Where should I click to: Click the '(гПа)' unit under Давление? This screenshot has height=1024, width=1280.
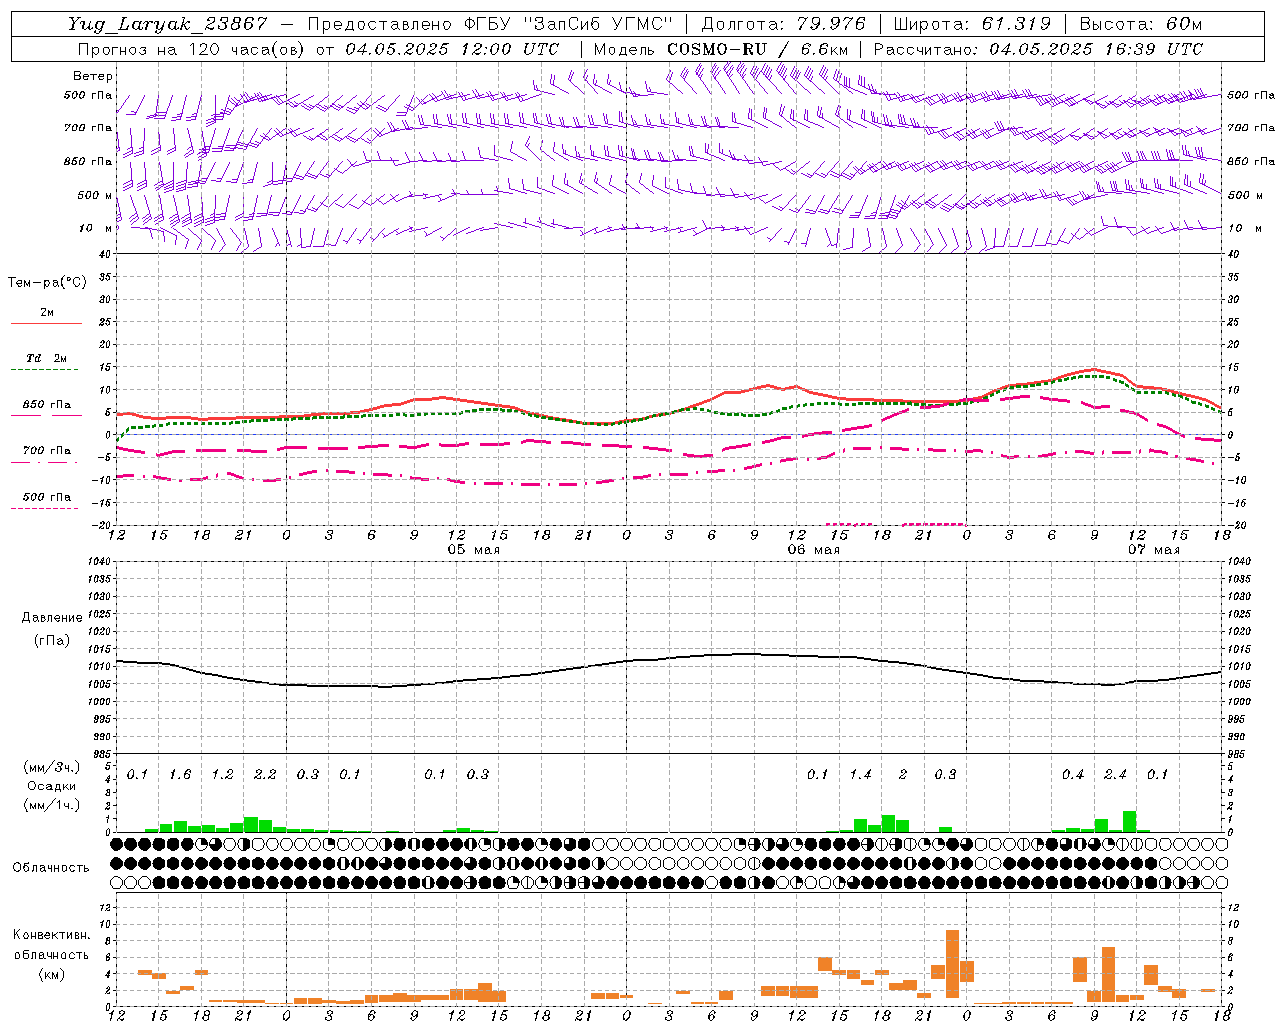tap(52, 641)
